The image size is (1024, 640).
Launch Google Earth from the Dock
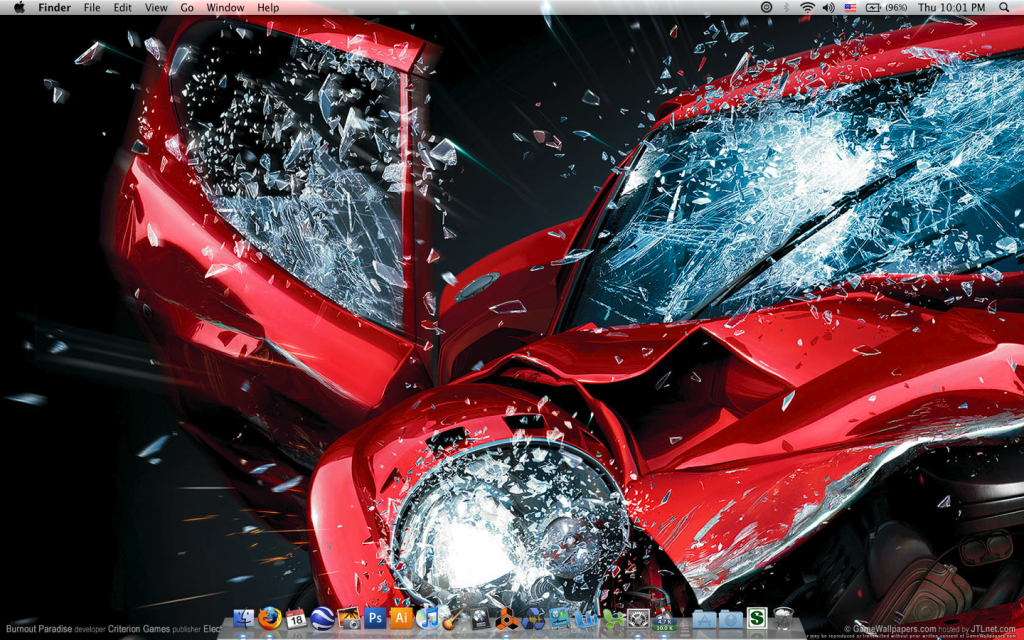323,618
